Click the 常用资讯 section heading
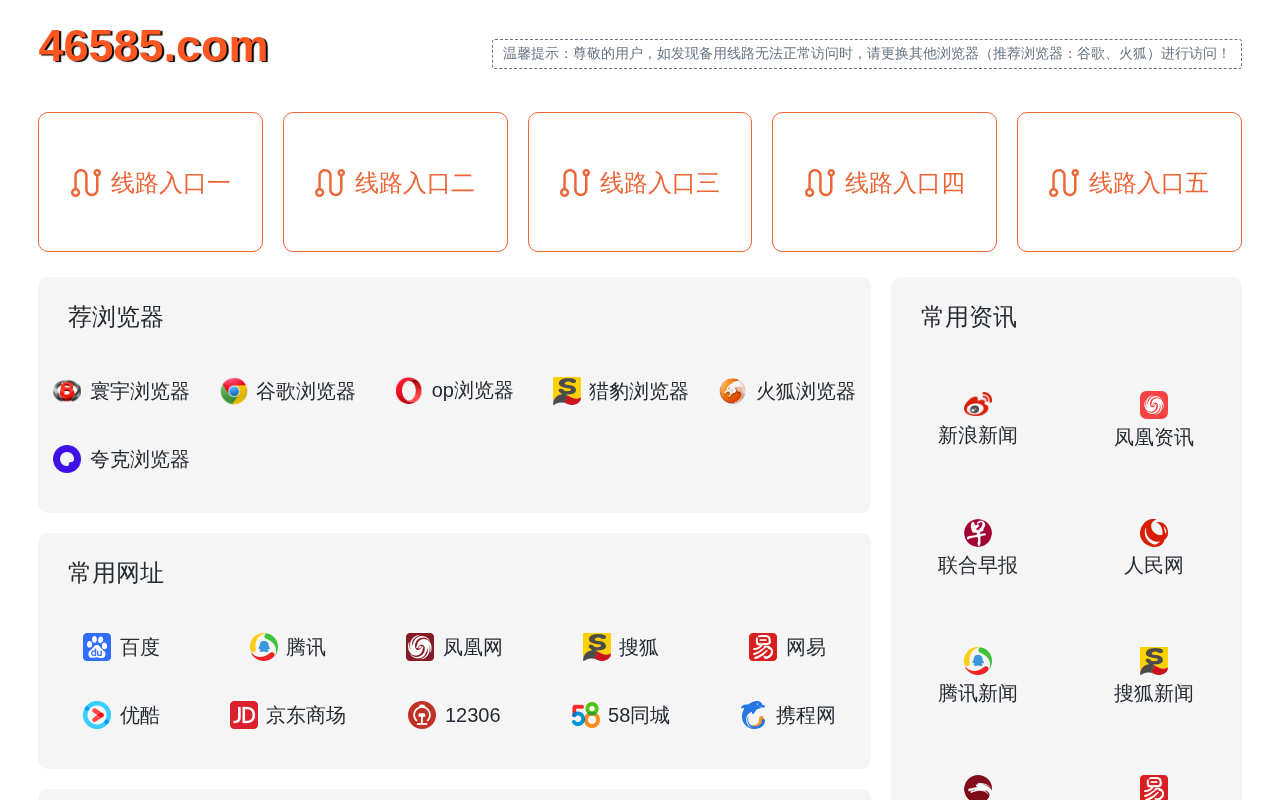This screenshot has height=800, width=1280. 969,317
